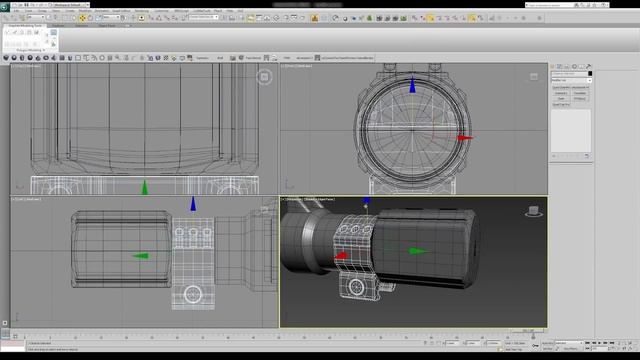Click the ViewCube in perspective viewport

(533, 211)
